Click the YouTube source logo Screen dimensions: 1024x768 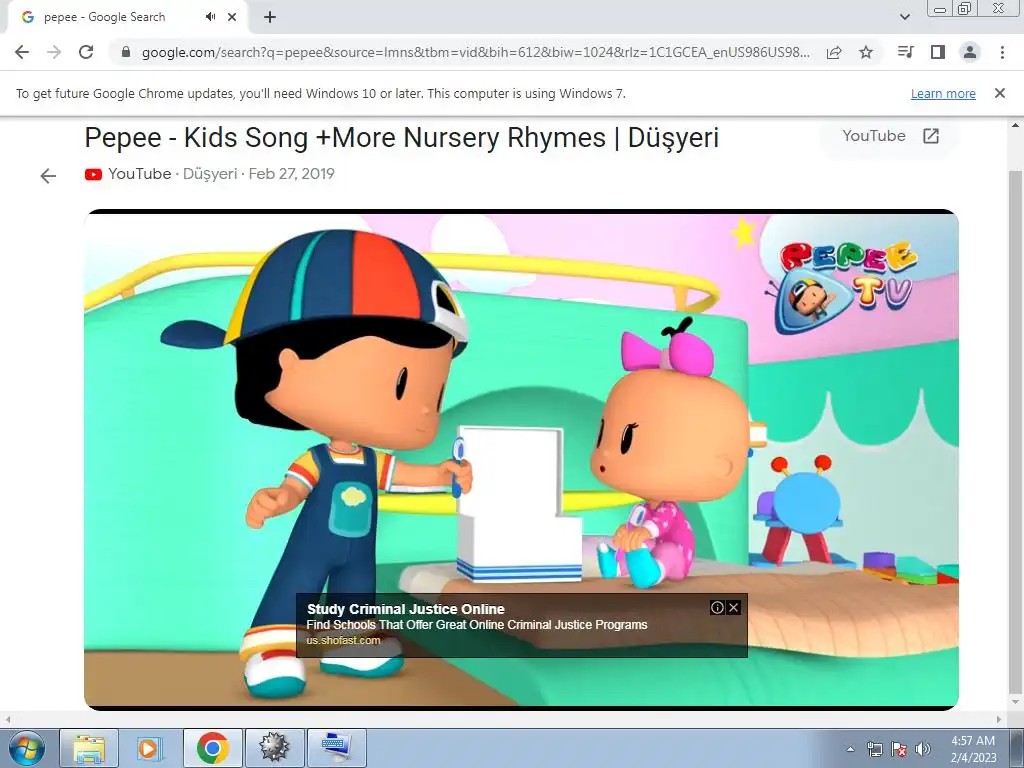pos(93,174)
